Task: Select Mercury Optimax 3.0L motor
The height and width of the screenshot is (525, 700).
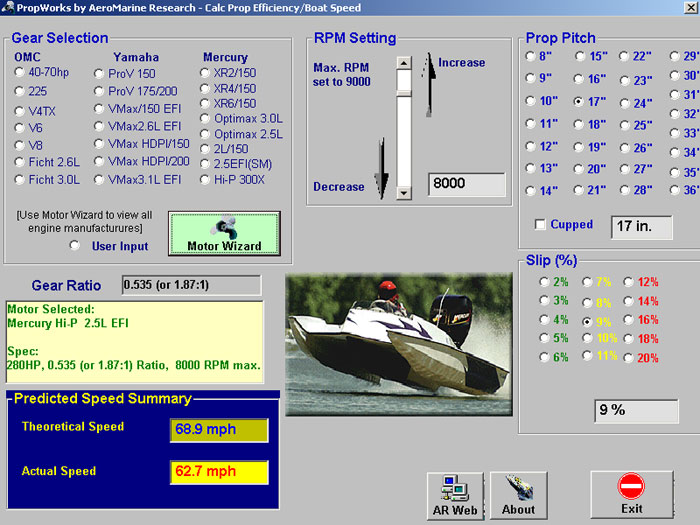Action: coord(204,119)
